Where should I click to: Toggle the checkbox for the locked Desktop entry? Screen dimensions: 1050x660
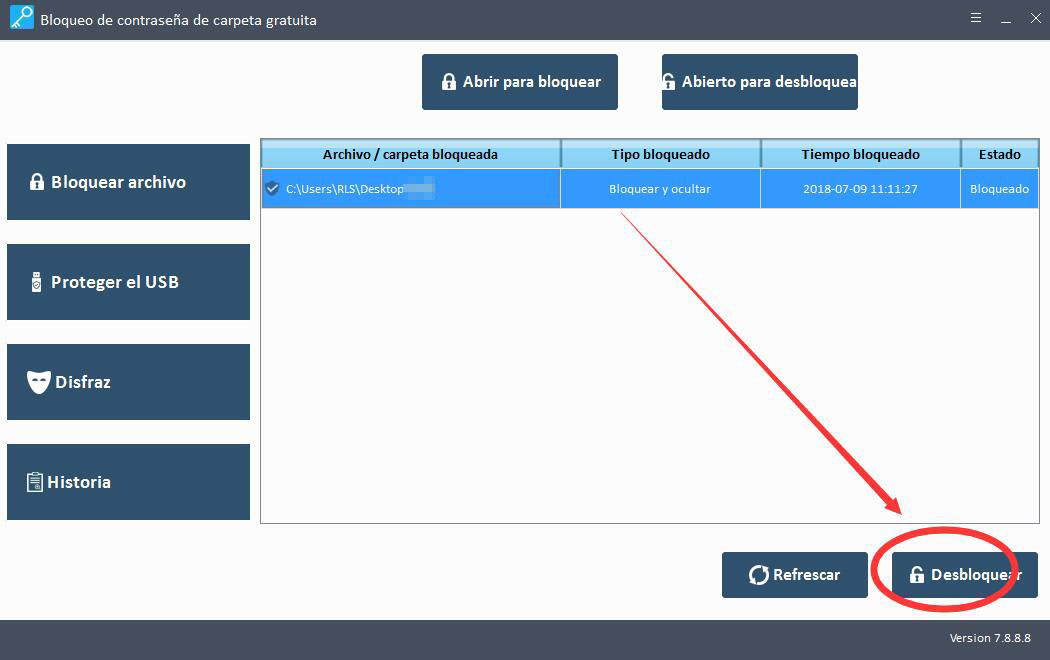point(272,188)
